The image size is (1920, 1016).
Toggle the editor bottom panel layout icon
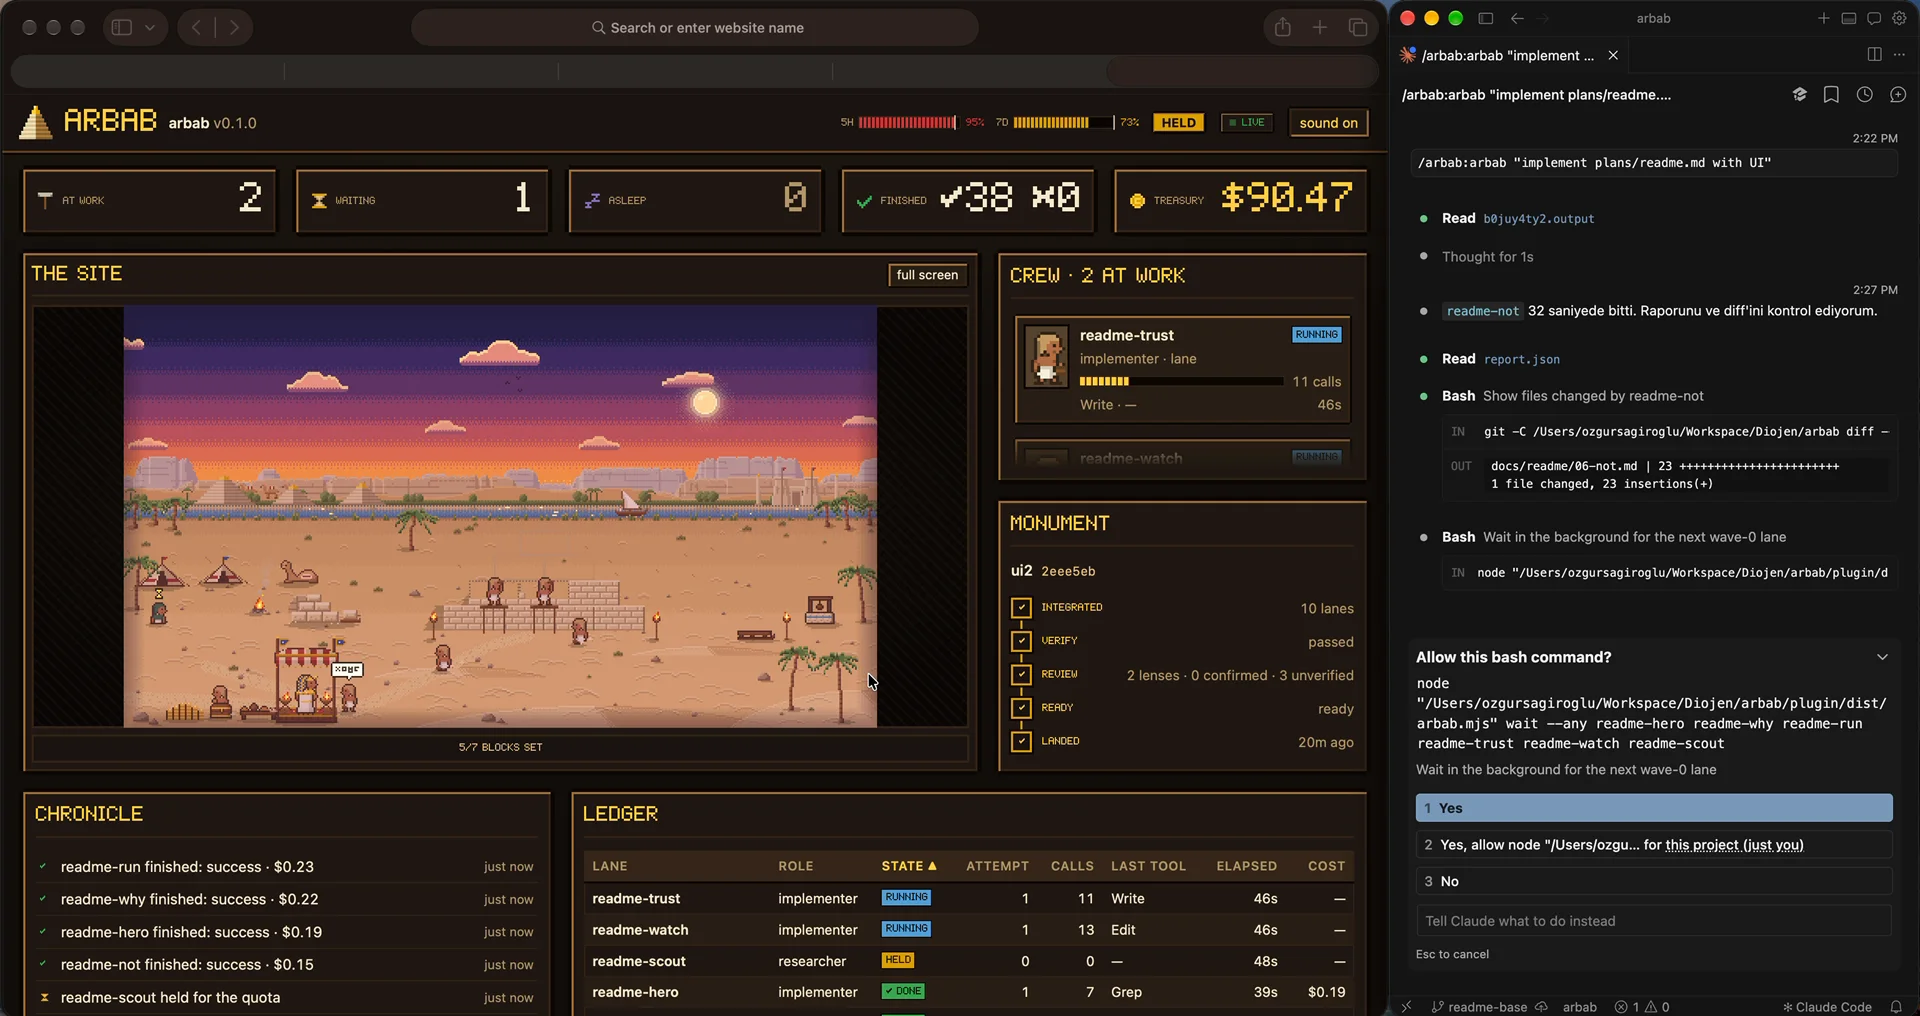point(1849,18)
